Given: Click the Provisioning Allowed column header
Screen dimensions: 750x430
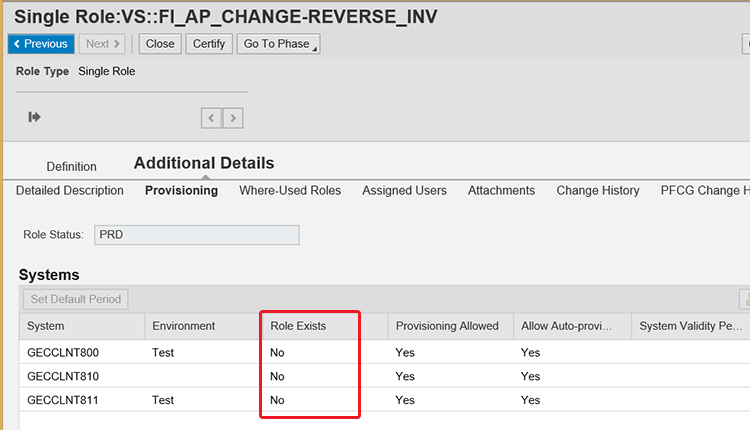Looking at the screenshot, I should [x=447, y=326].
